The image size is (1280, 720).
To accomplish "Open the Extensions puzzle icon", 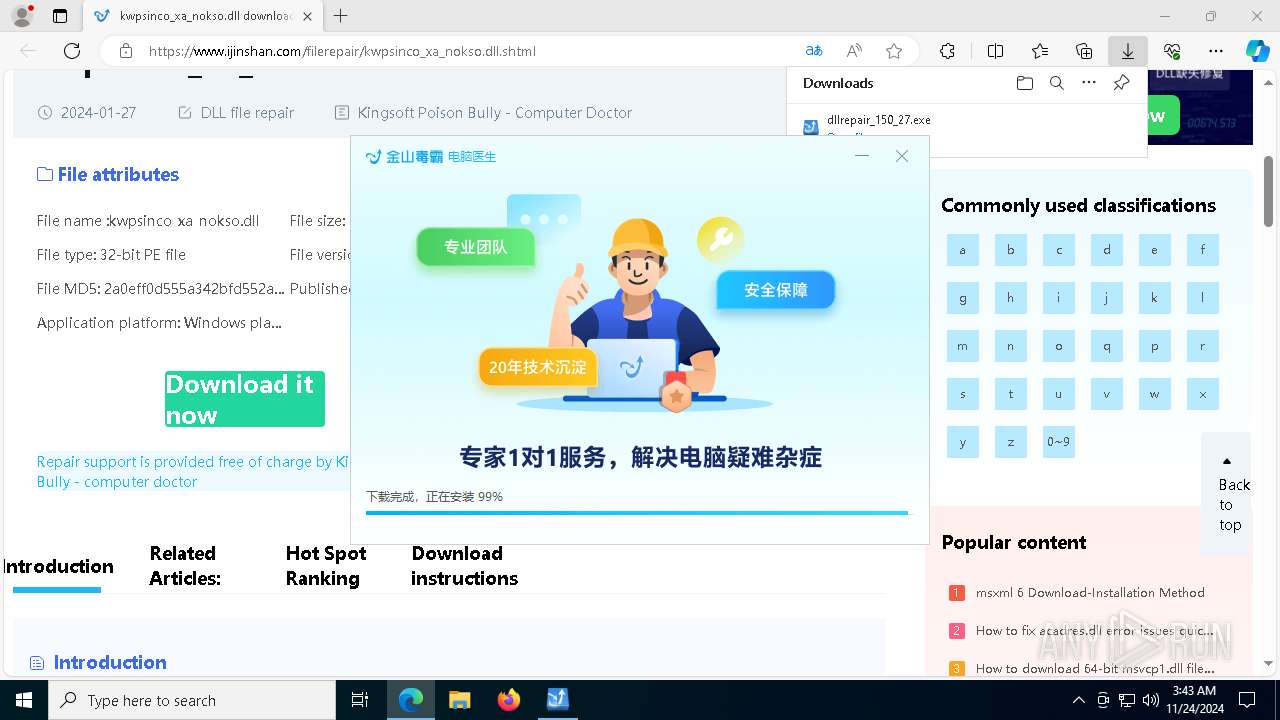I will click(947, 51).
